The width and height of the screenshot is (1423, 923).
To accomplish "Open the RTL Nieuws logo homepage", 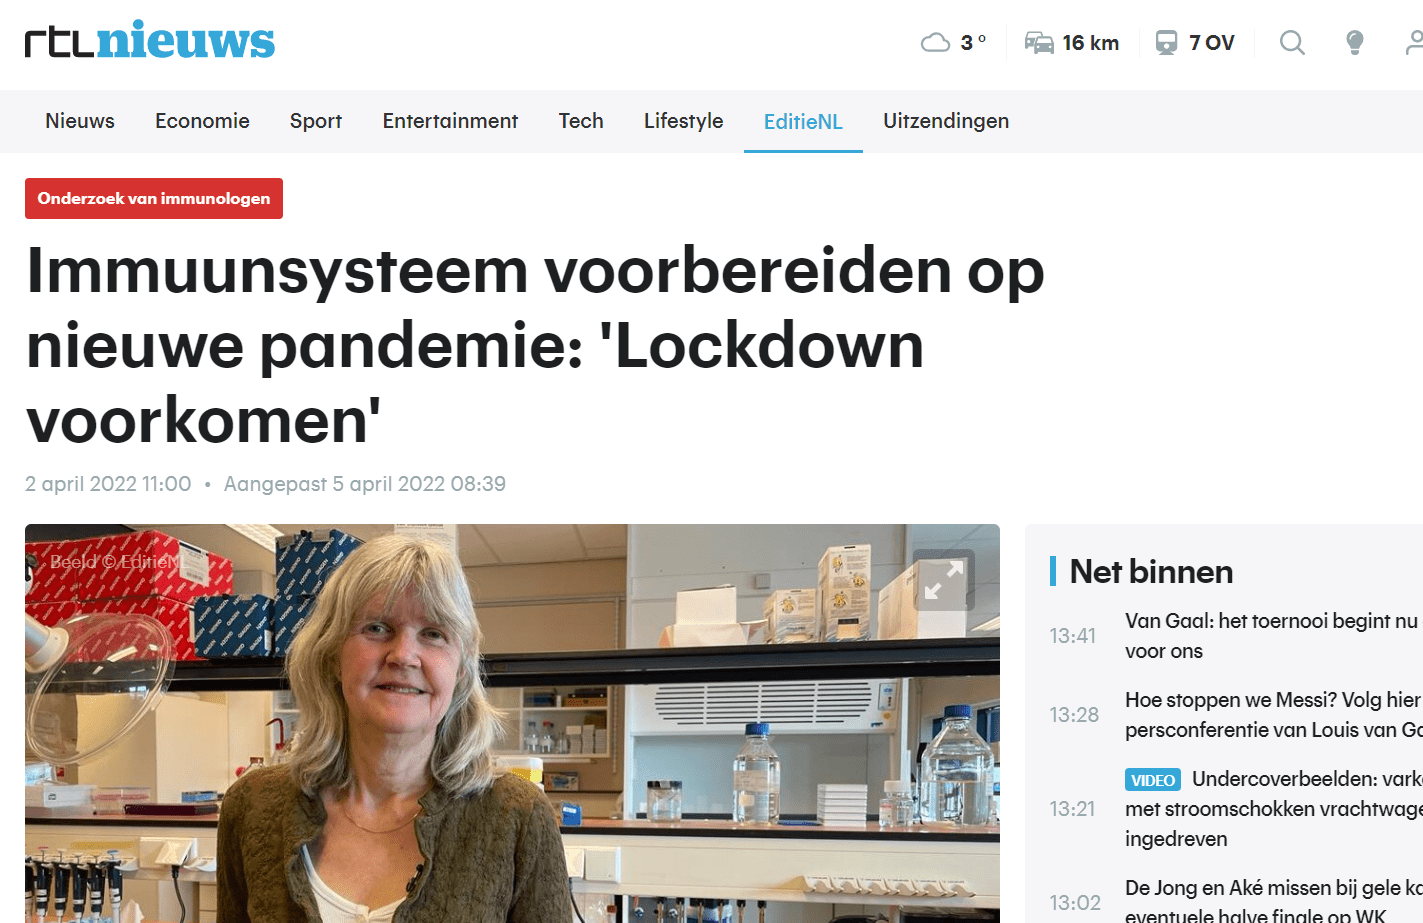I will pyautogui.click(x=150, y=41).
